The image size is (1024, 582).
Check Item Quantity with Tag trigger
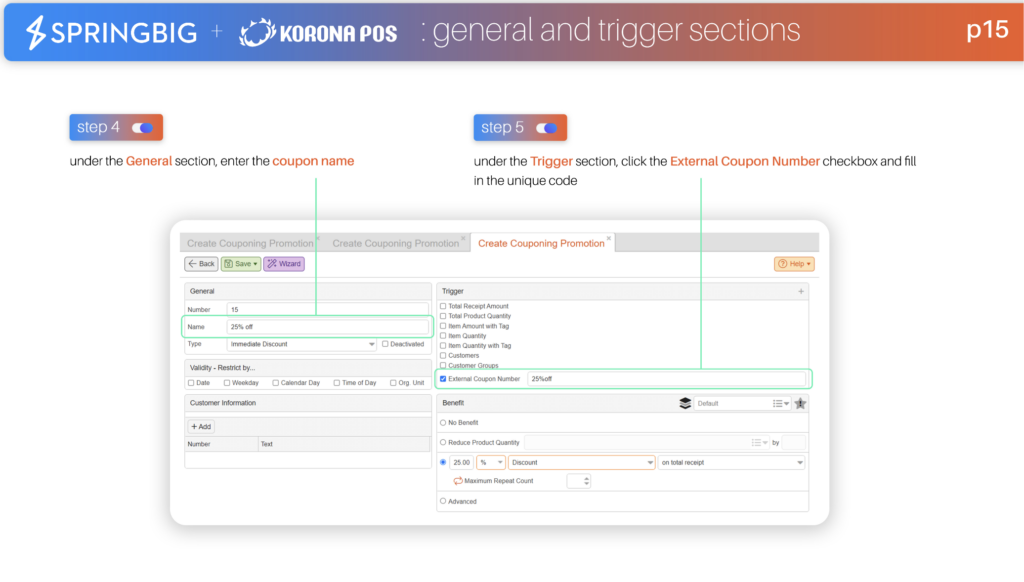pyautogui.click(x=443, y=346)
